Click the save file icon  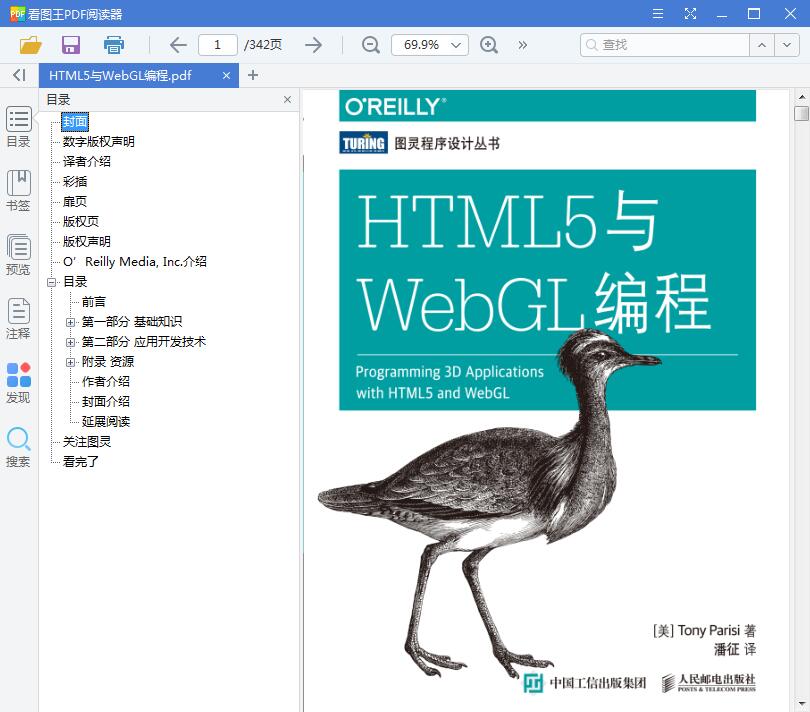pos(70,45)
